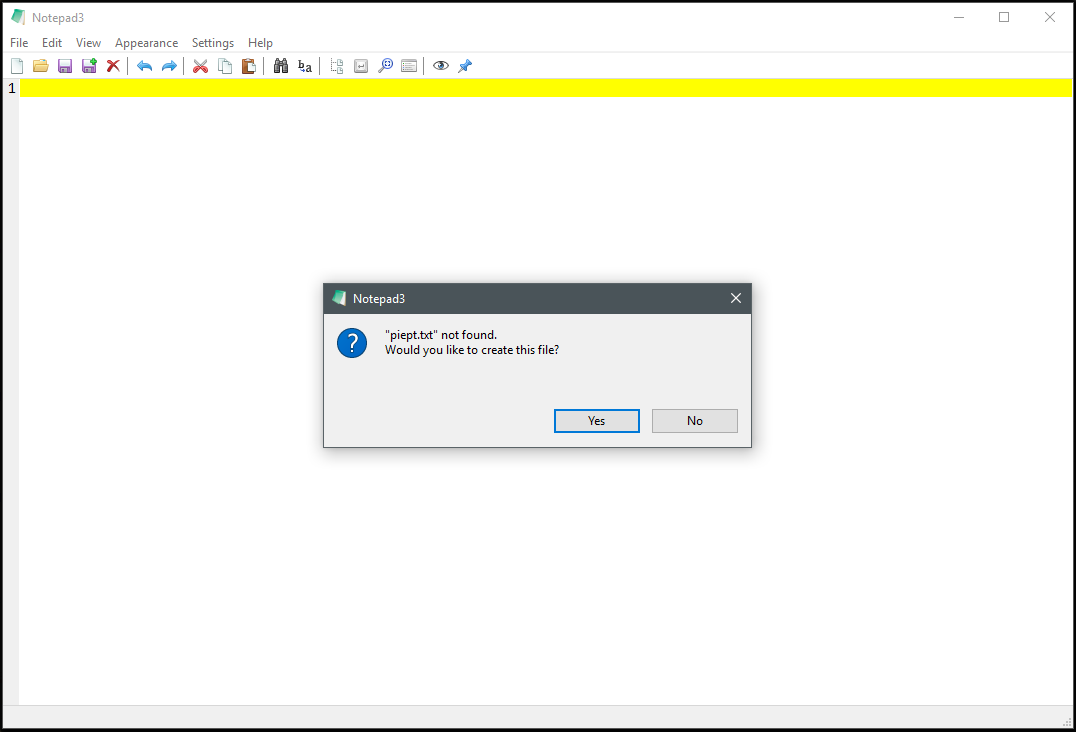The image size is (1076, 732).
Task: Click the '"piept.txt" not found.' message text
Action: coord(441,335)
